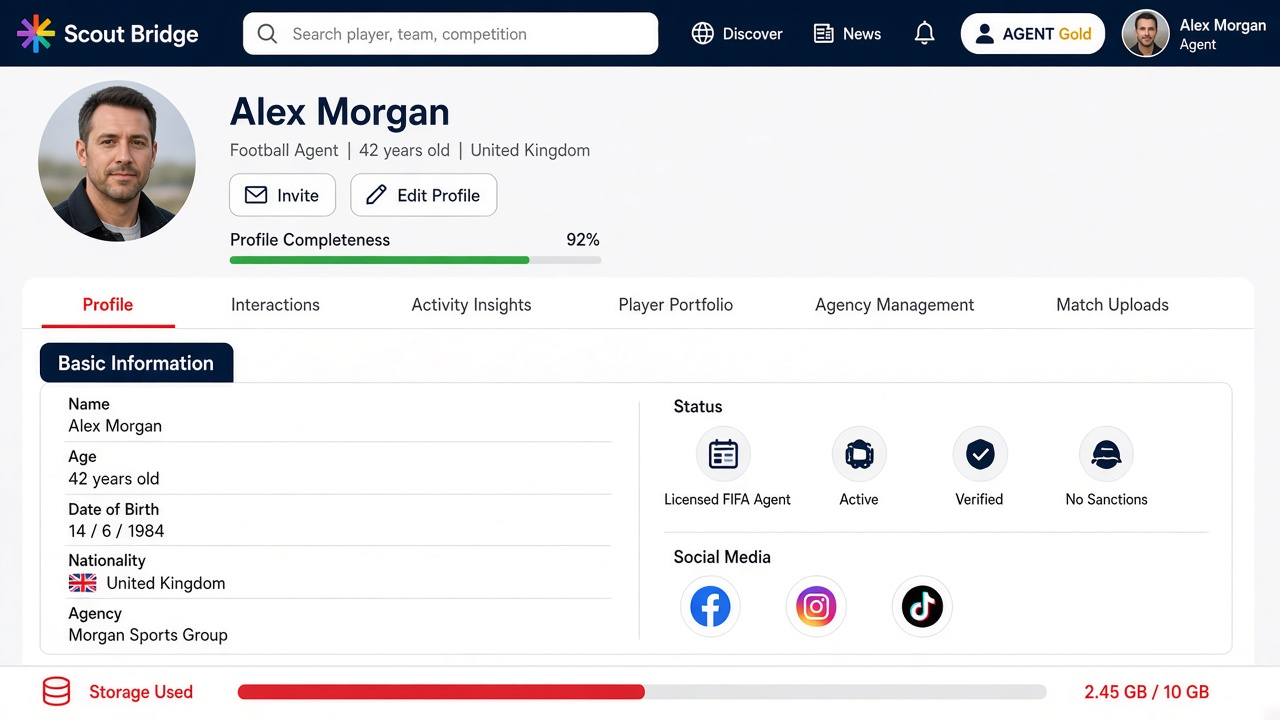Click the Edit Profile button
The image size is (1280, 720).
point(423,195)
